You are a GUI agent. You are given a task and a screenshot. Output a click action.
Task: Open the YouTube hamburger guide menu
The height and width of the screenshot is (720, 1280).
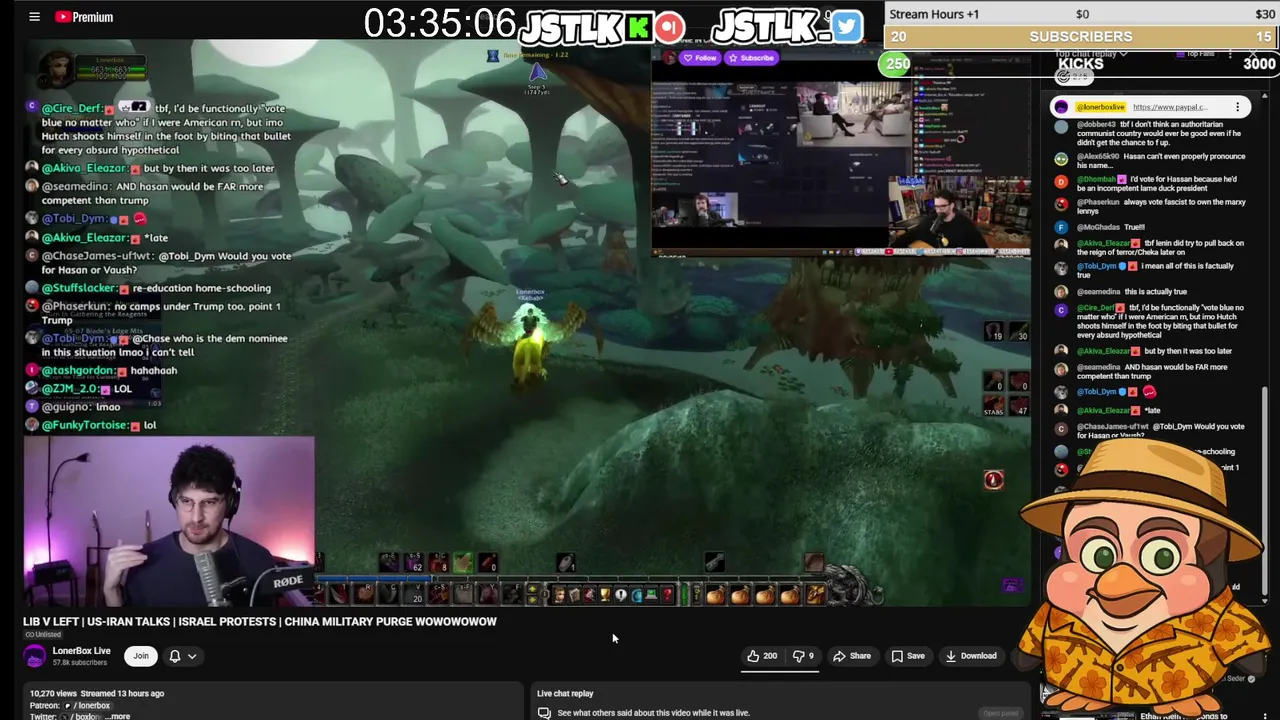[34, 17]
